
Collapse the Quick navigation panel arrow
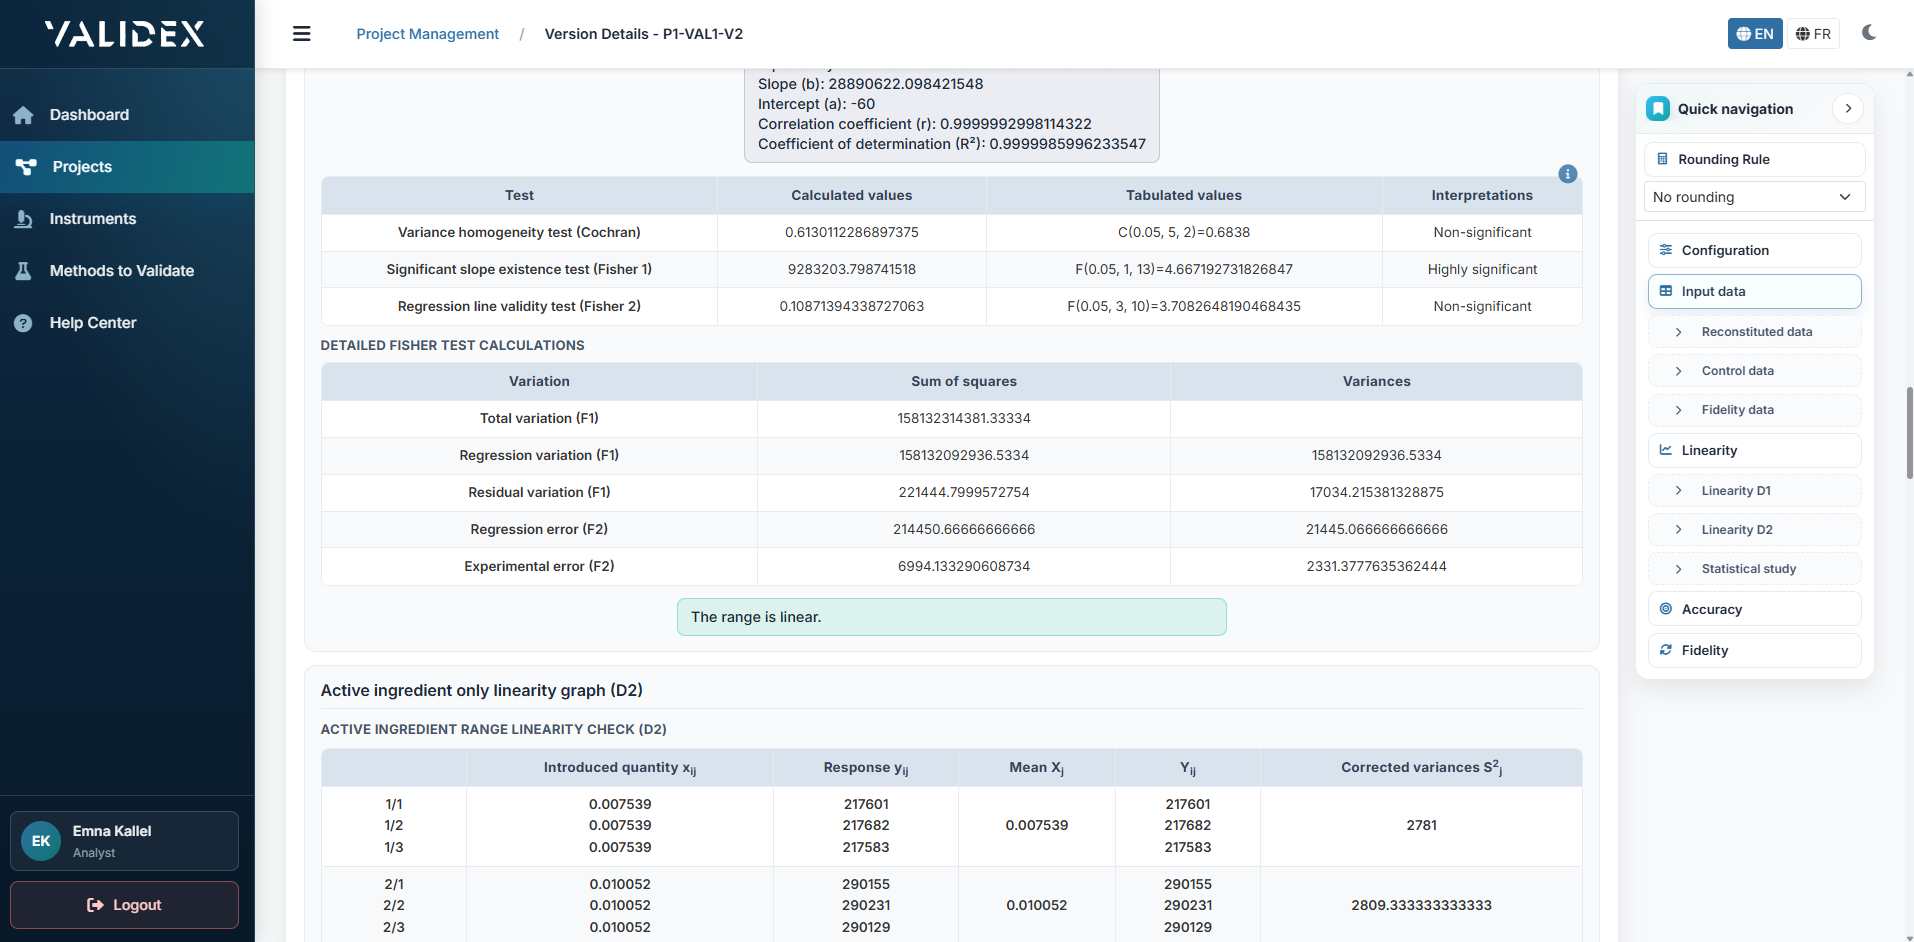click(1847, 109)
